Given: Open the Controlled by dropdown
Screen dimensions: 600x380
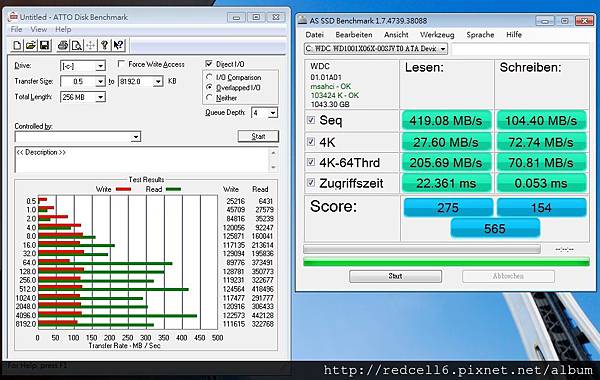Looking at the screenshot, I should (136, 137).
